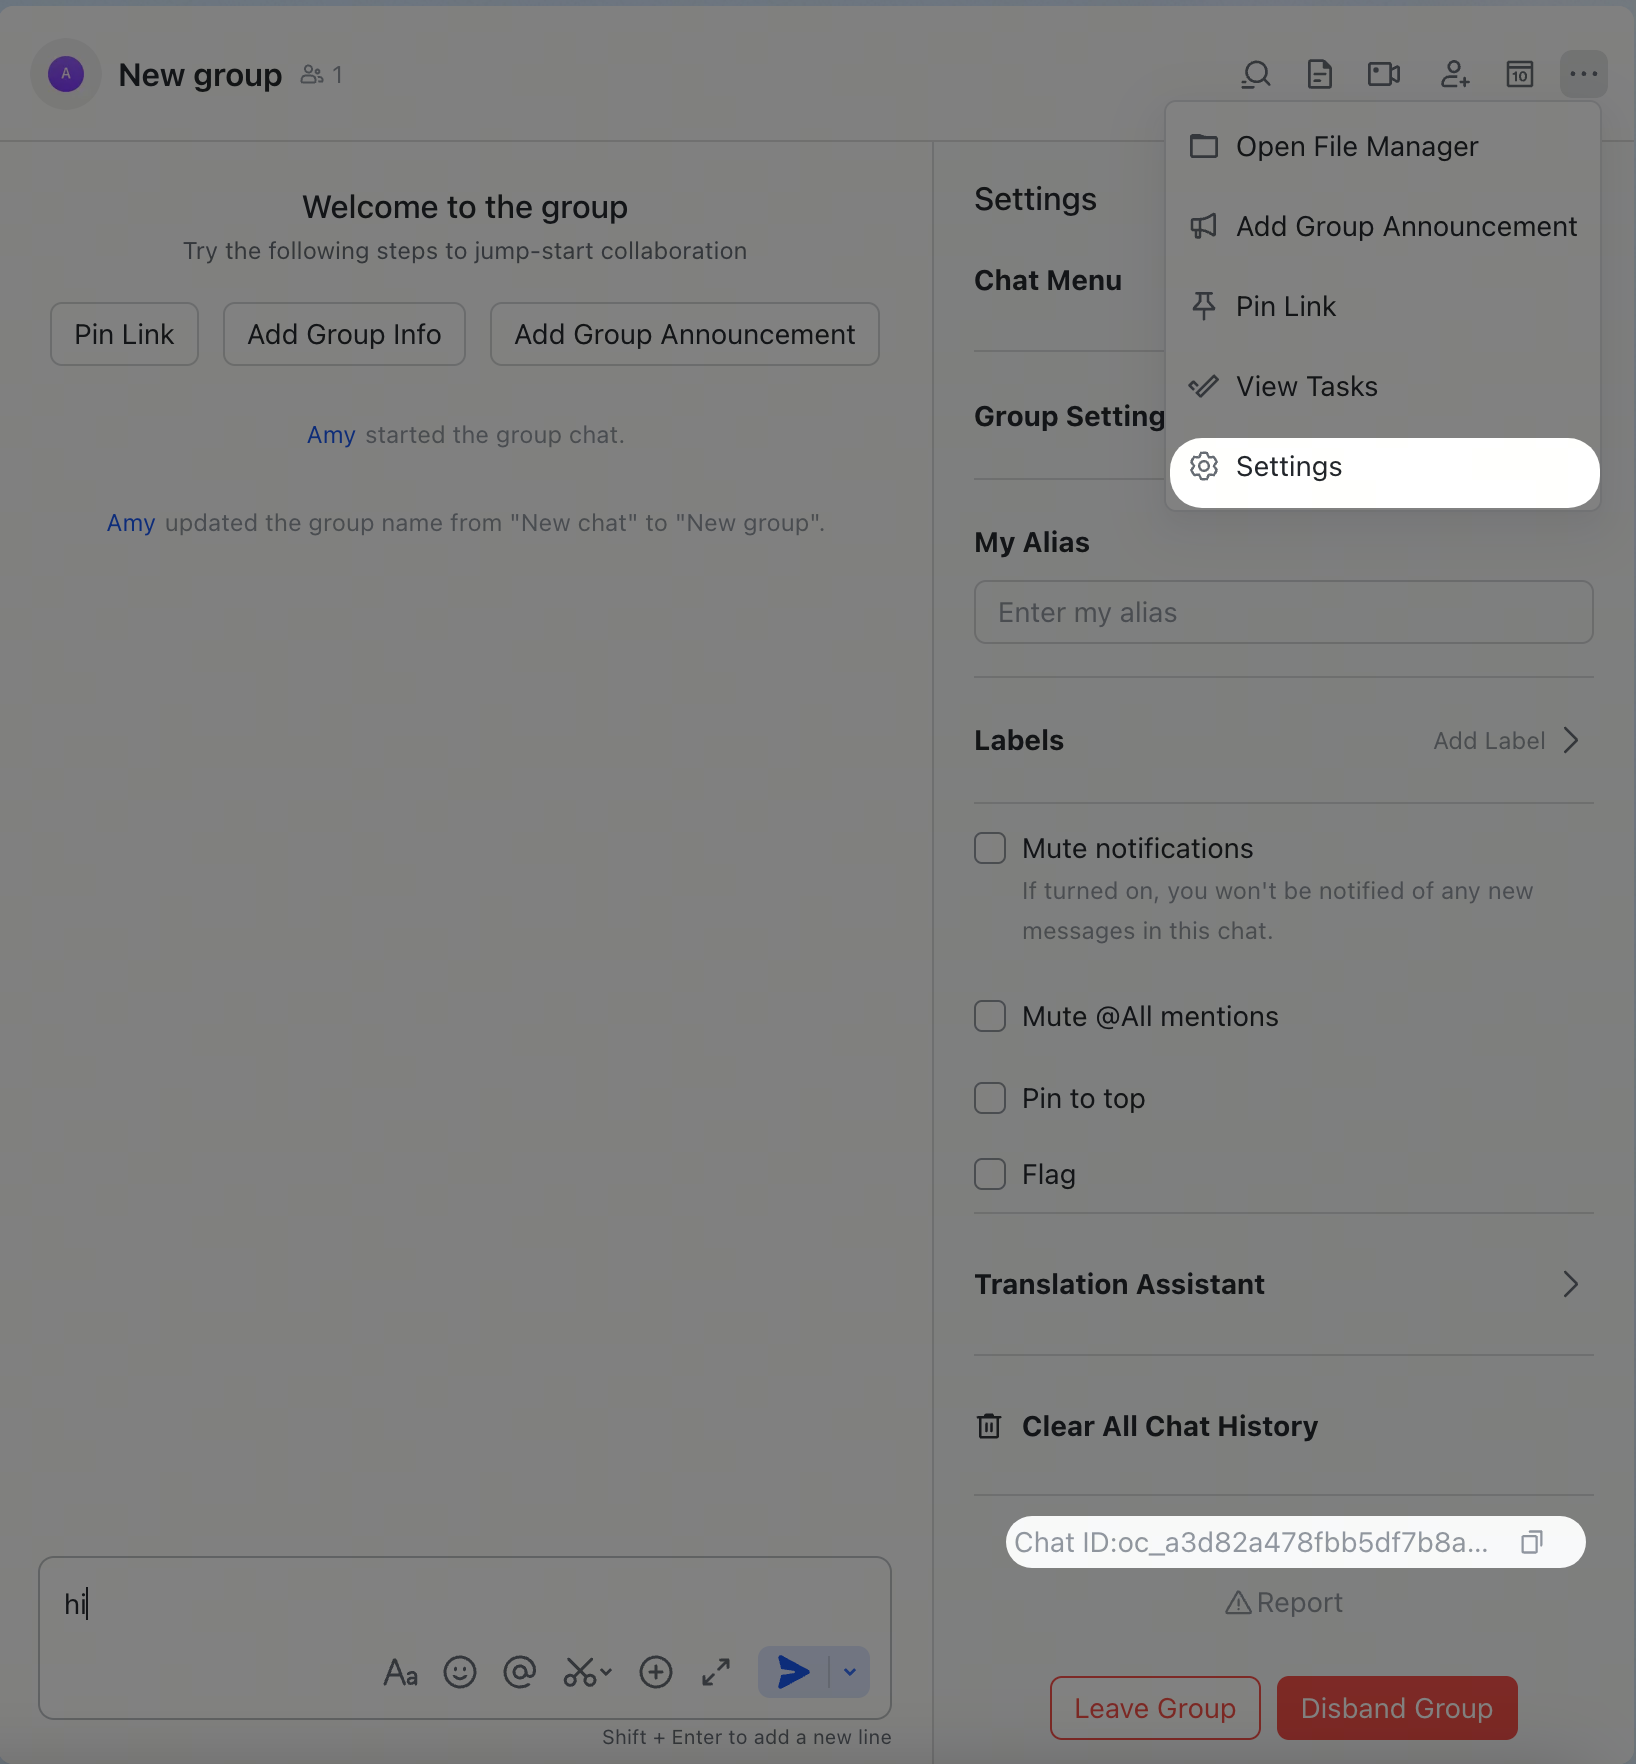Open Add Label options
Viewport: 1636px width, 1764px height.
[1491, 740]
